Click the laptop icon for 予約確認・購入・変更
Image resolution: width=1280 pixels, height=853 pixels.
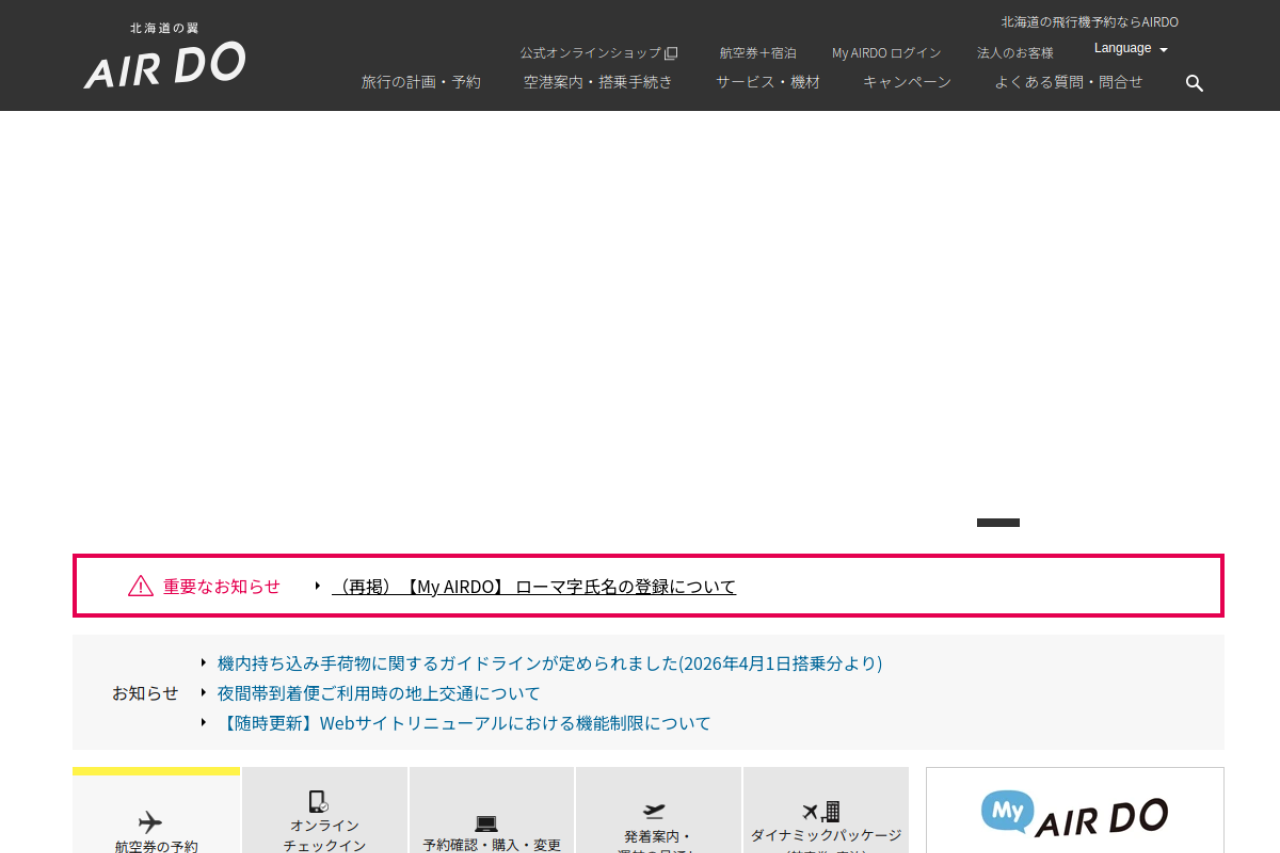point(487,824)
